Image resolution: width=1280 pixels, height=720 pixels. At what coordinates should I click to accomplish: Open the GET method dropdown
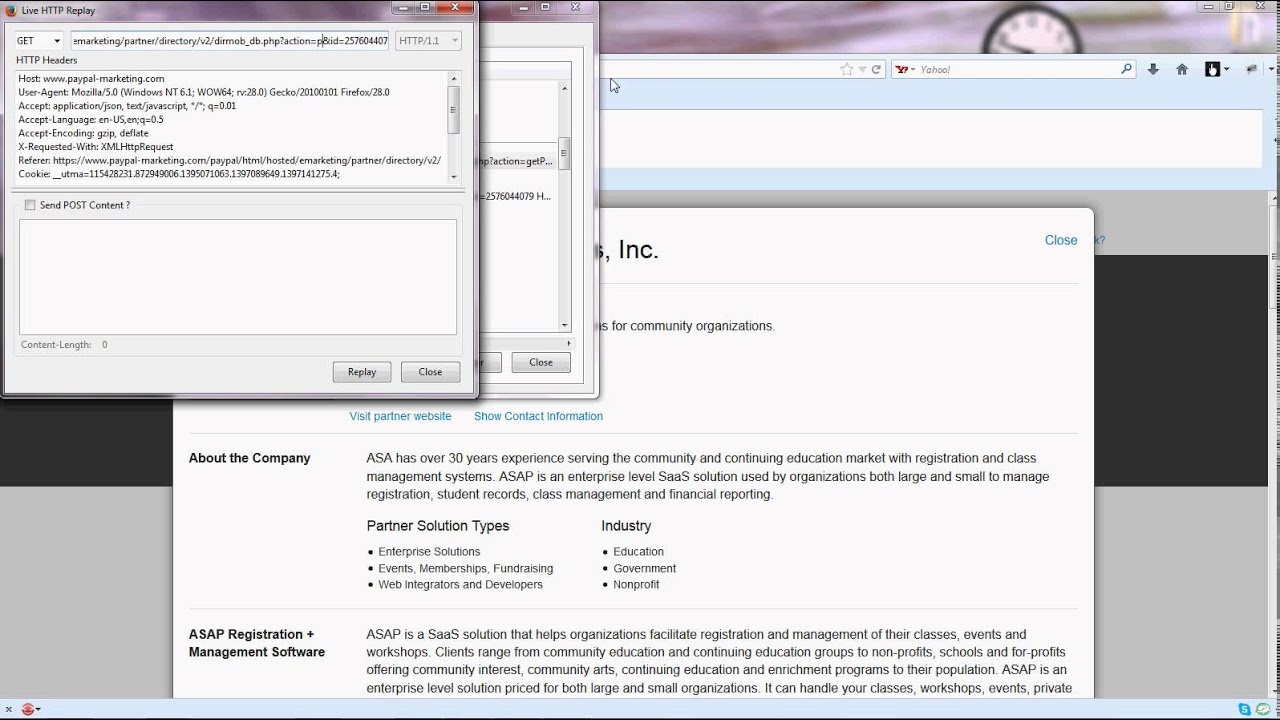point(38,41)
